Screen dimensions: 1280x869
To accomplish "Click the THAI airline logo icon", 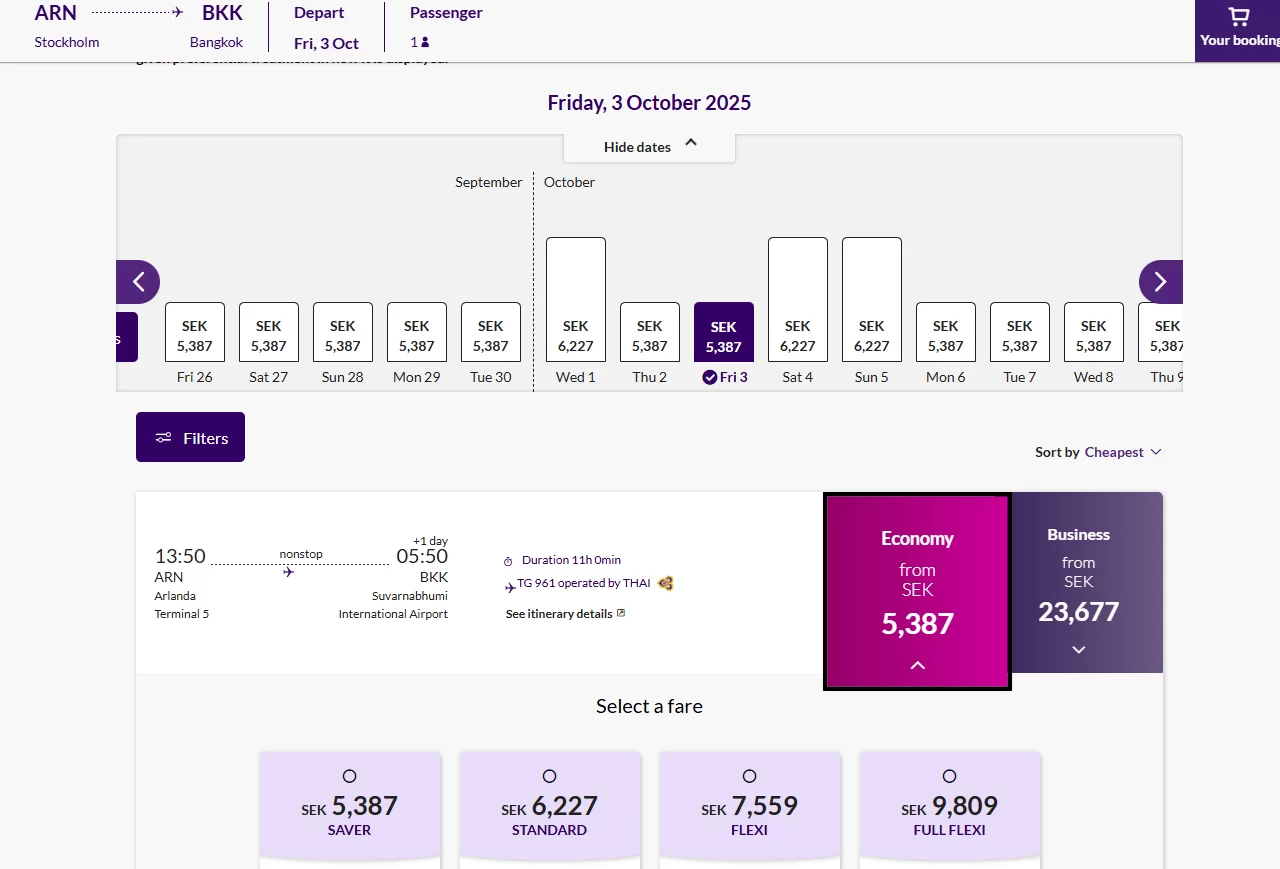I will [x=666, y=583].
